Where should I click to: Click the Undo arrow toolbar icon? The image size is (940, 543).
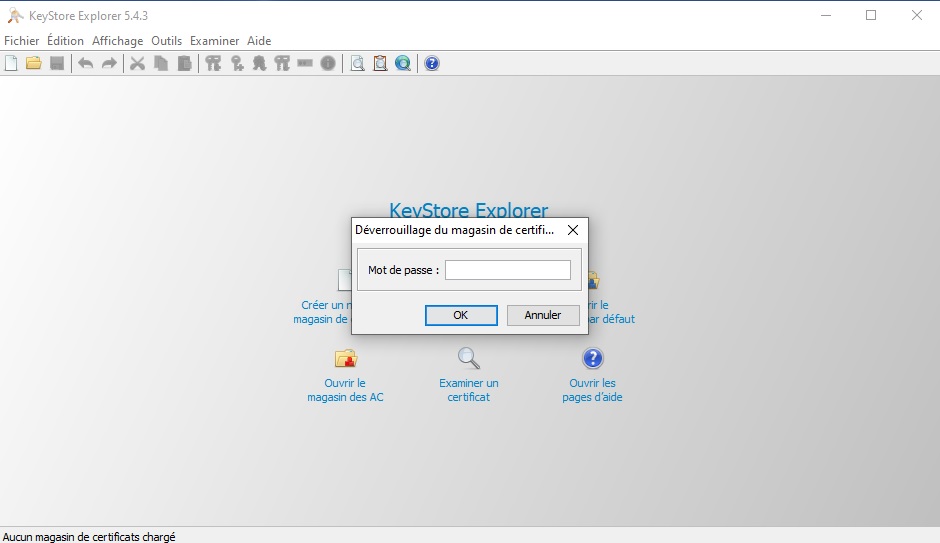86,63
